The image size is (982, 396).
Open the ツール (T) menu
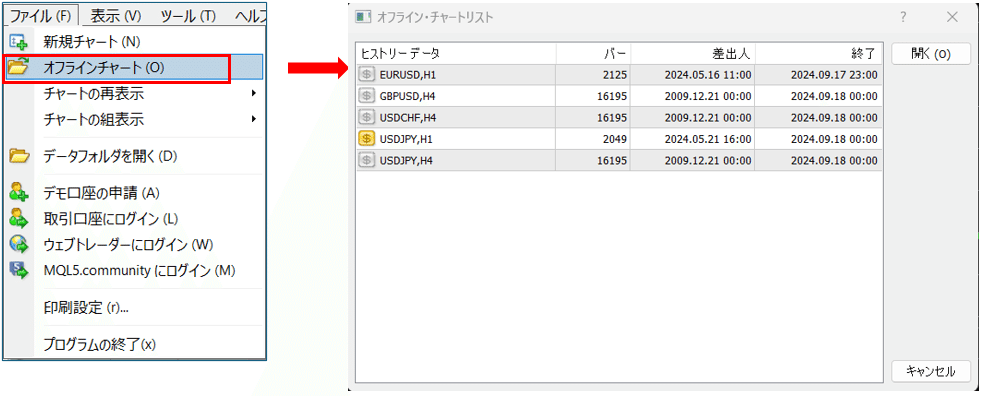pyautogui.click(x=188, y=16)
